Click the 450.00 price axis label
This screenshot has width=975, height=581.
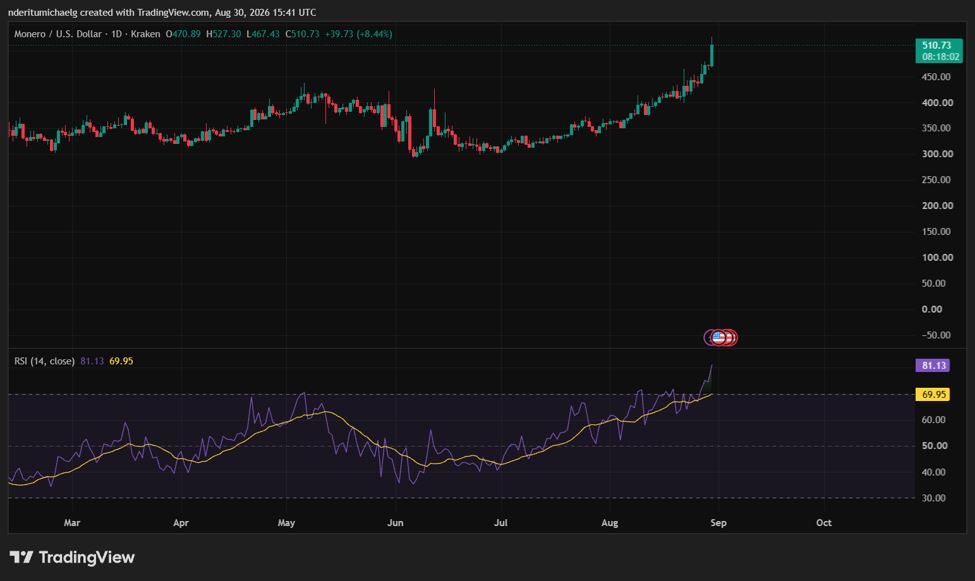tap(936, 77)
